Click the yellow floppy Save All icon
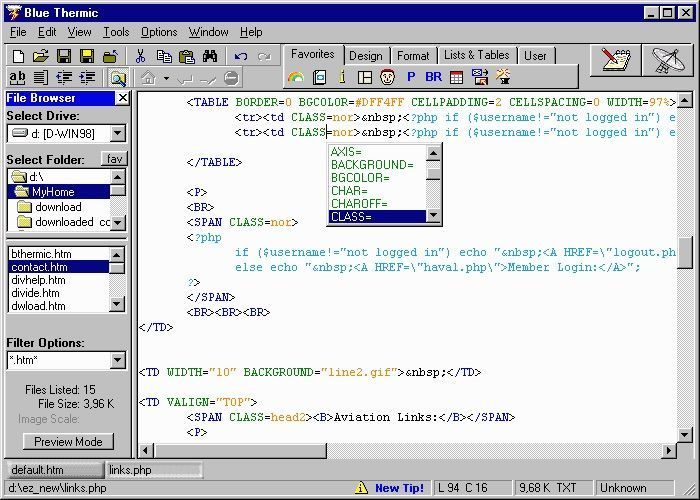This screenshot has width=700, height=500. 87,56
